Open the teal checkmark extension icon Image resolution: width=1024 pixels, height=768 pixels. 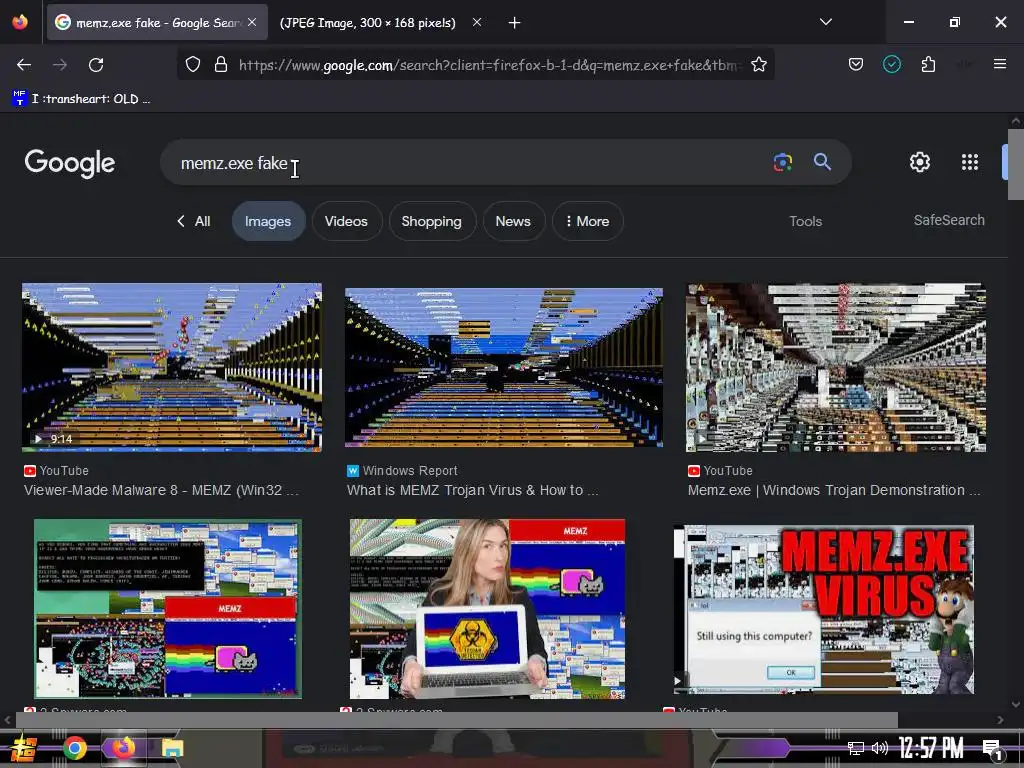[891, 65]
